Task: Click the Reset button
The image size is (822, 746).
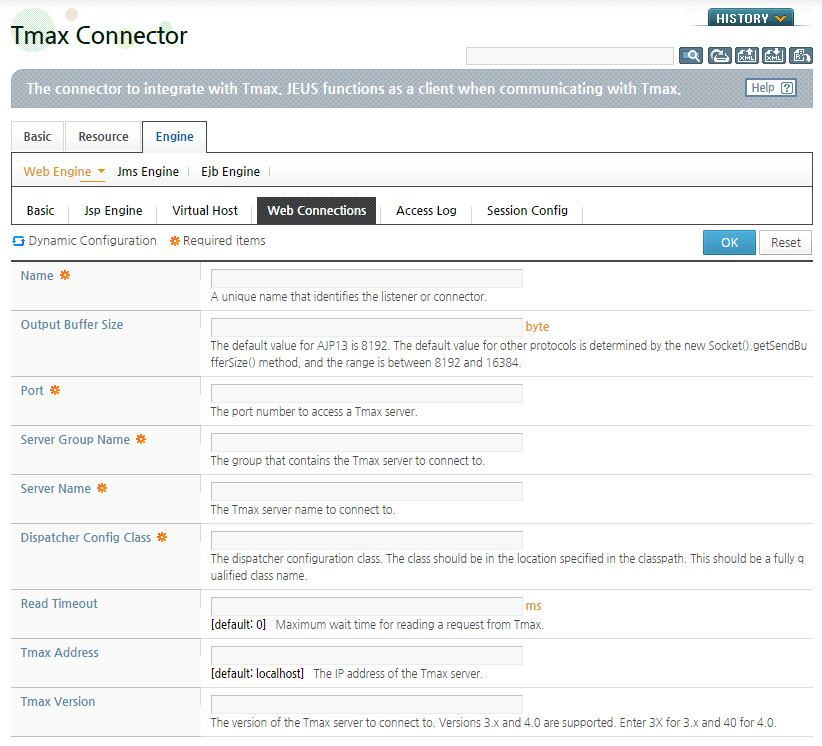Action: tap(785, 242)
